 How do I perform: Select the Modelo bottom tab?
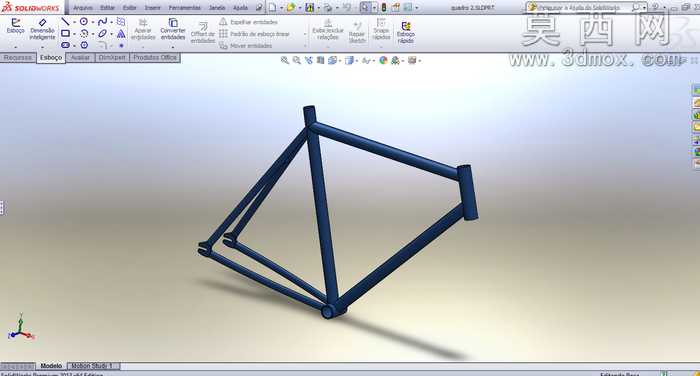51,366
